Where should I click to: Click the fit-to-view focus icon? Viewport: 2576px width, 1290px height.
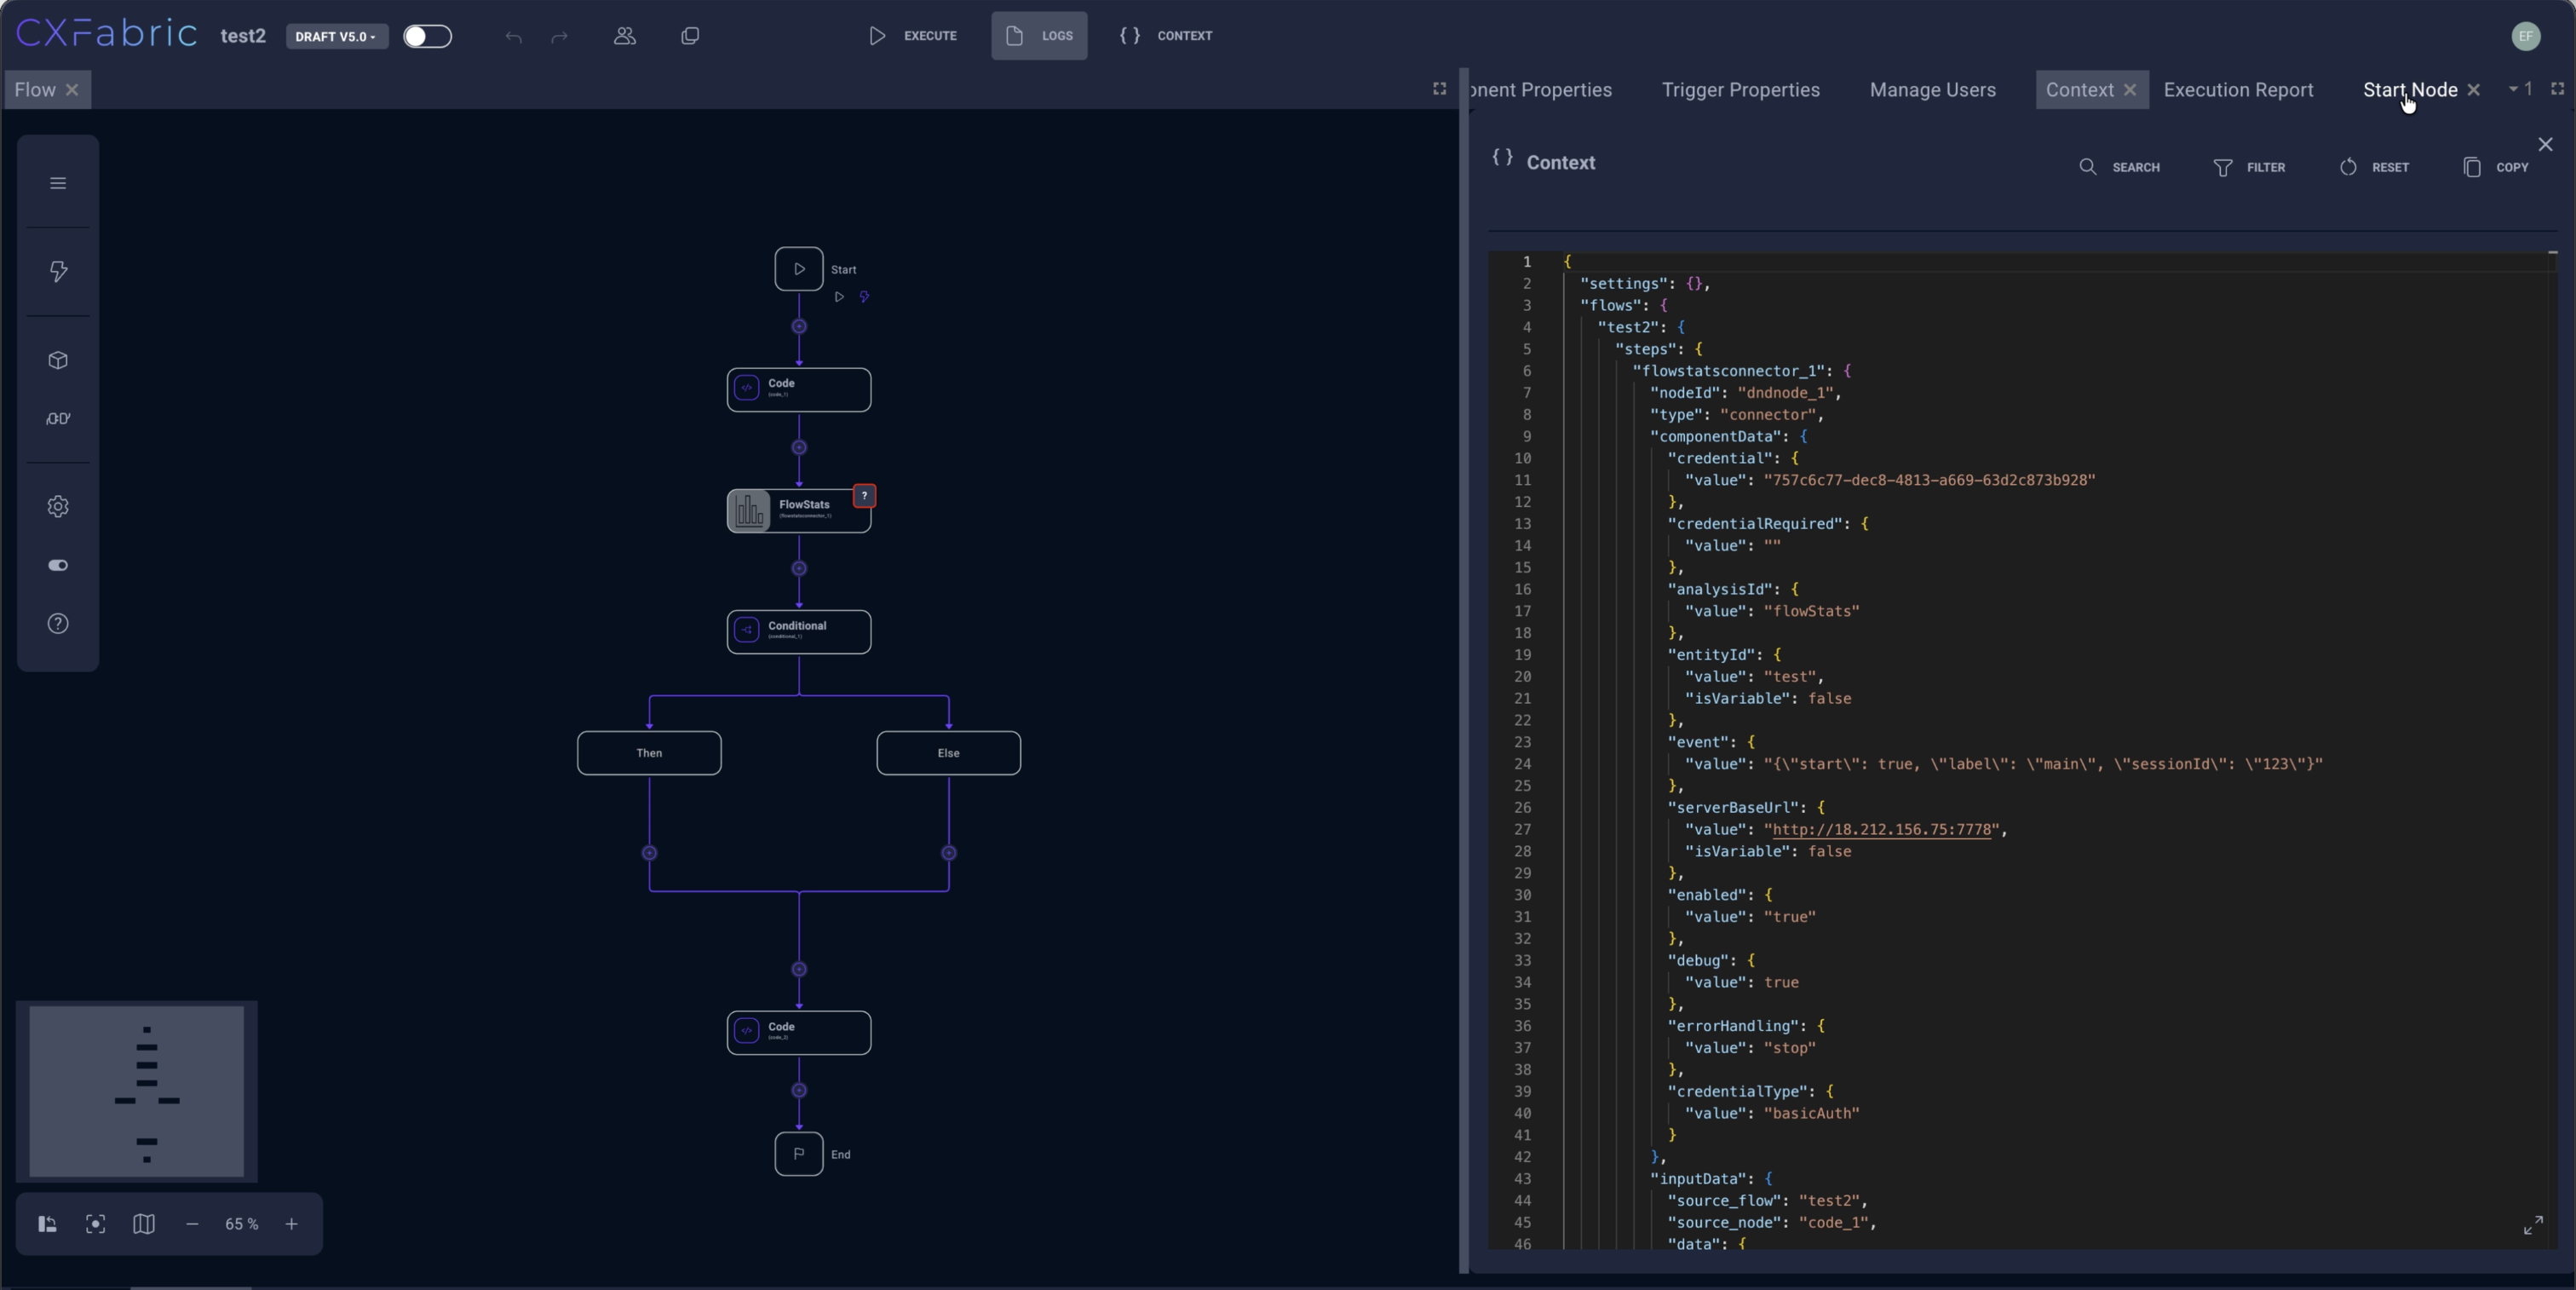[x=95, y=1224]
